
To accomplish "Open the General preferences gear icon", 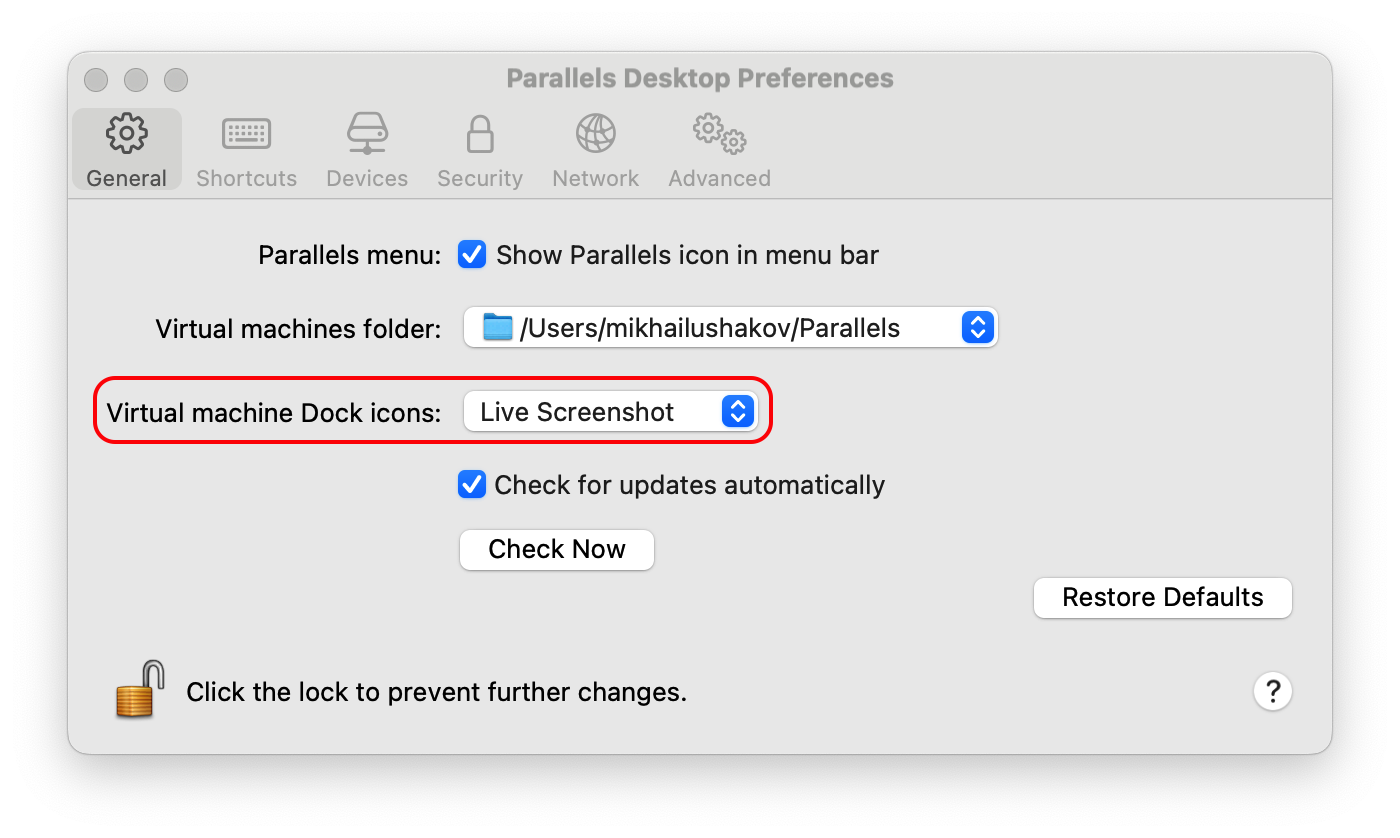I will [x=127, y=134].
